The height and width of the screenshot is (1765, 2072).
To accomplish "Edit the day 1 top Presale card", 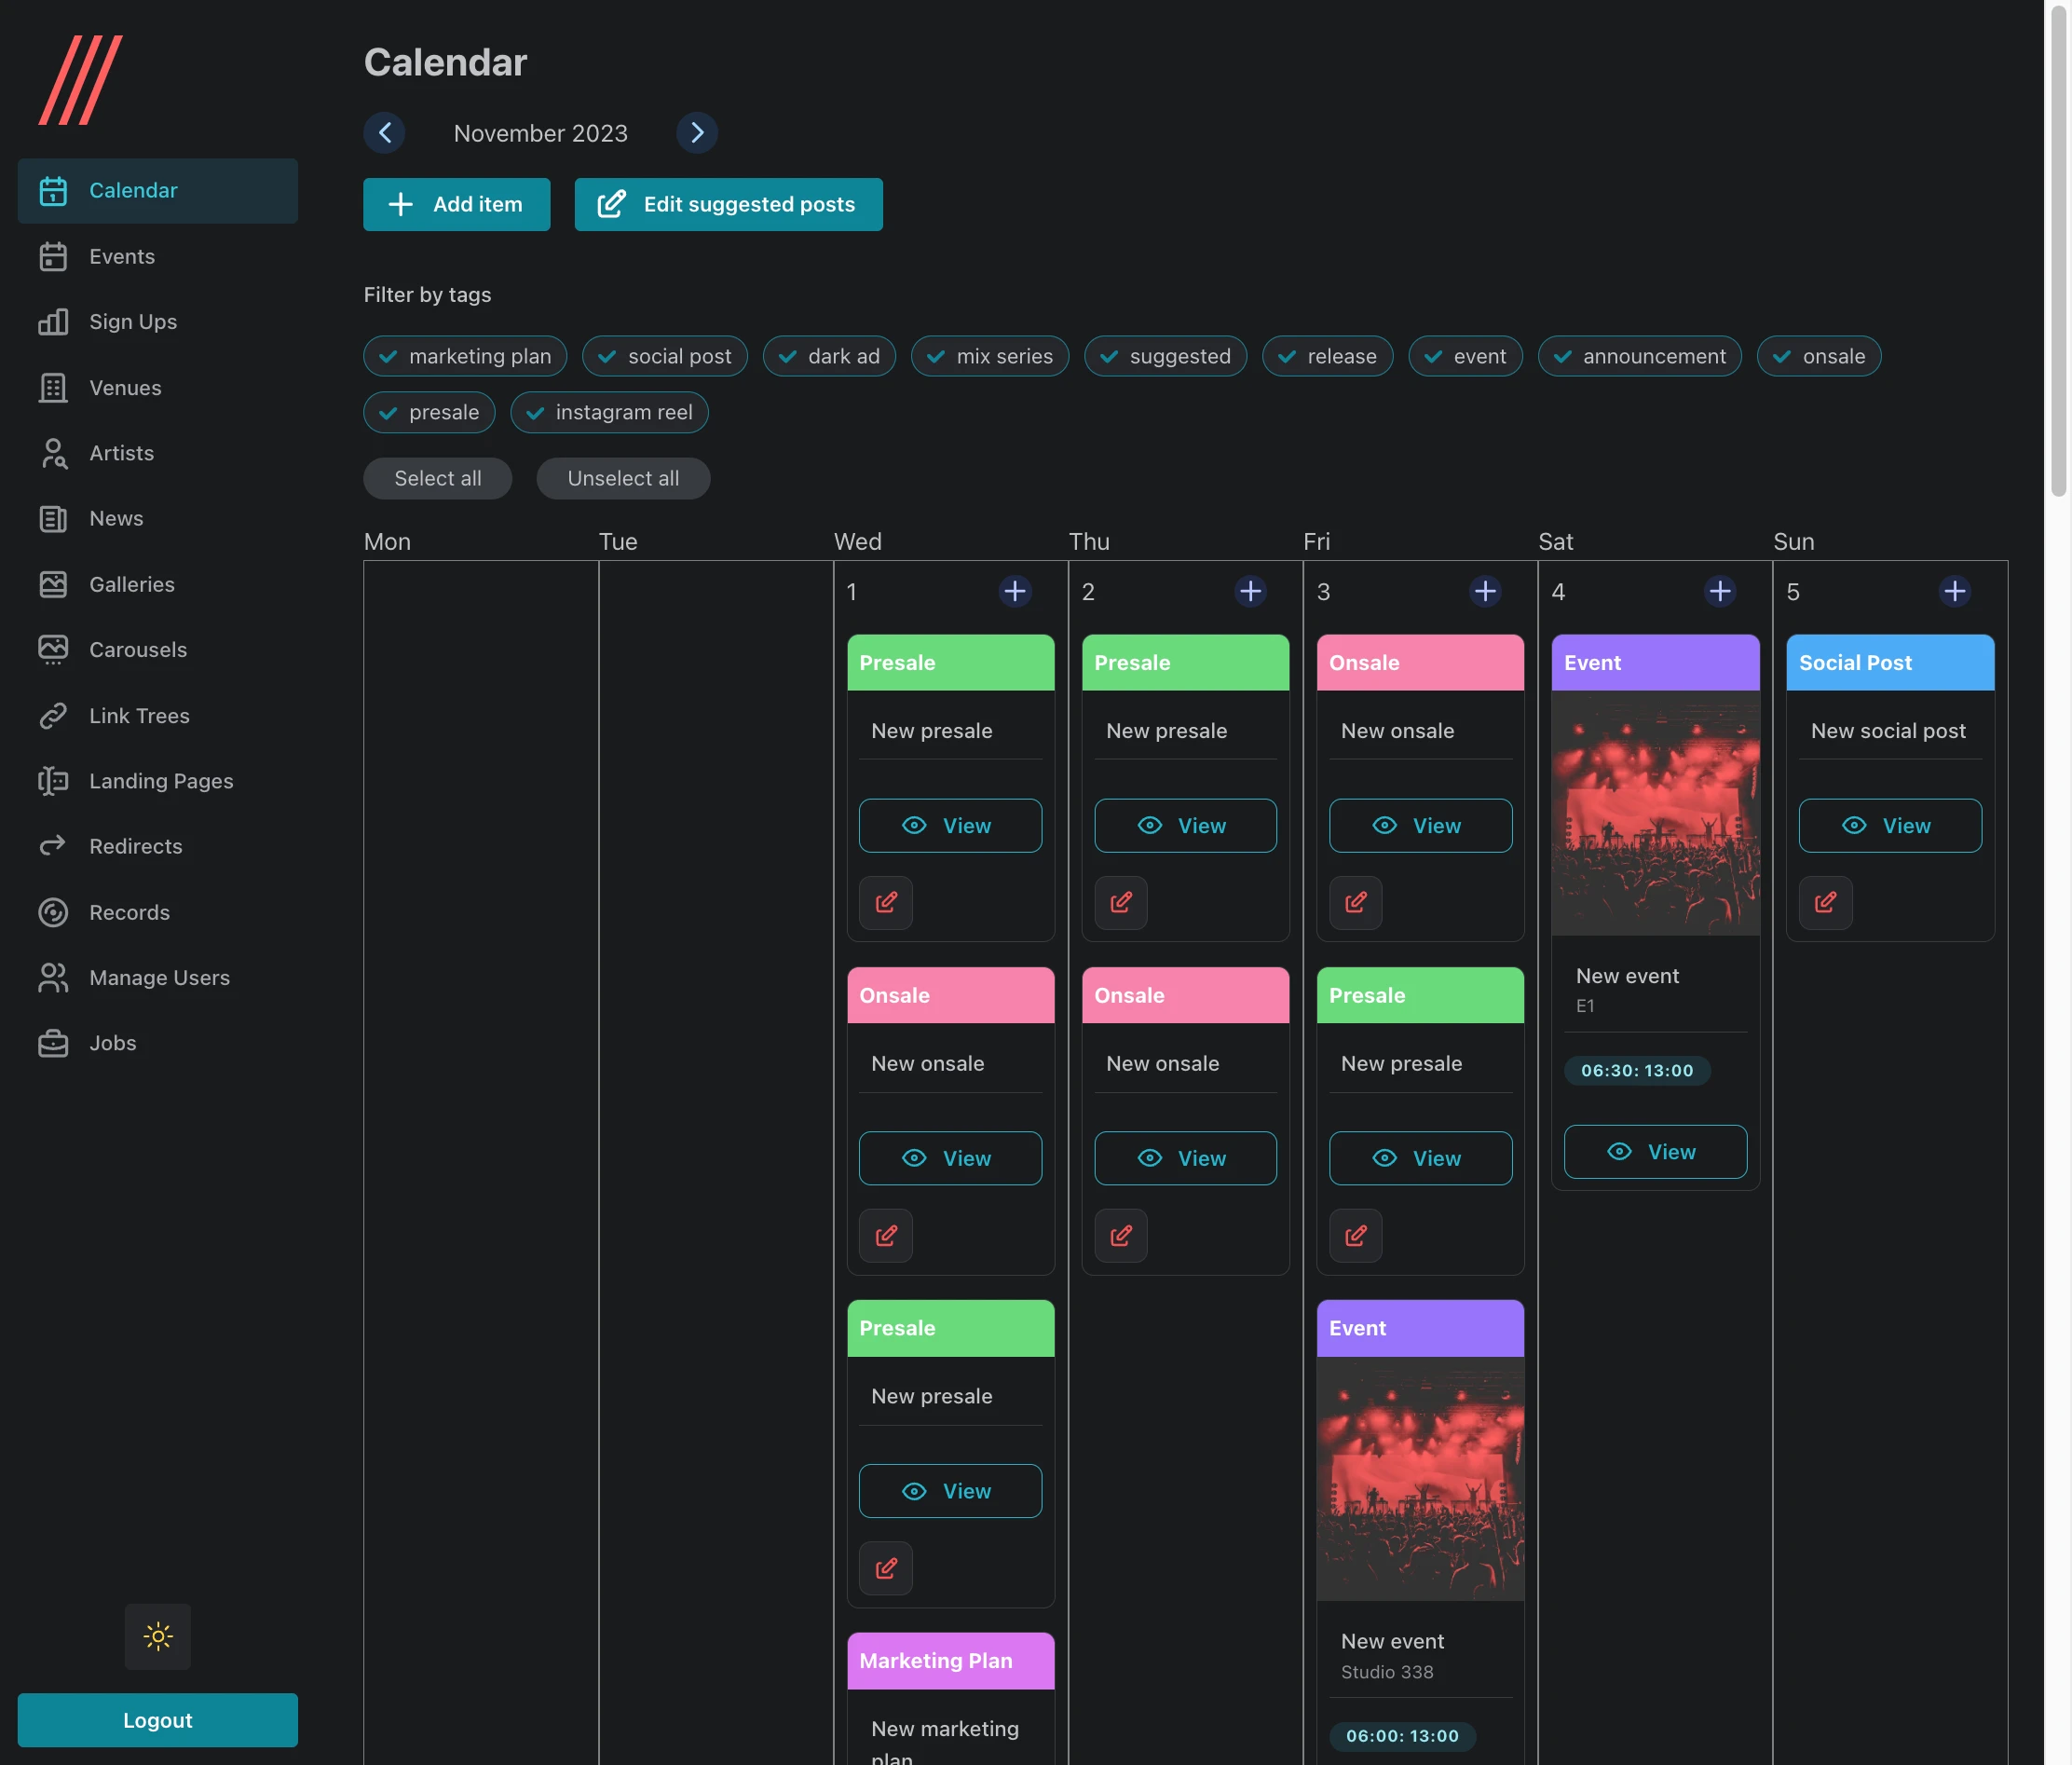I will 886,903.
